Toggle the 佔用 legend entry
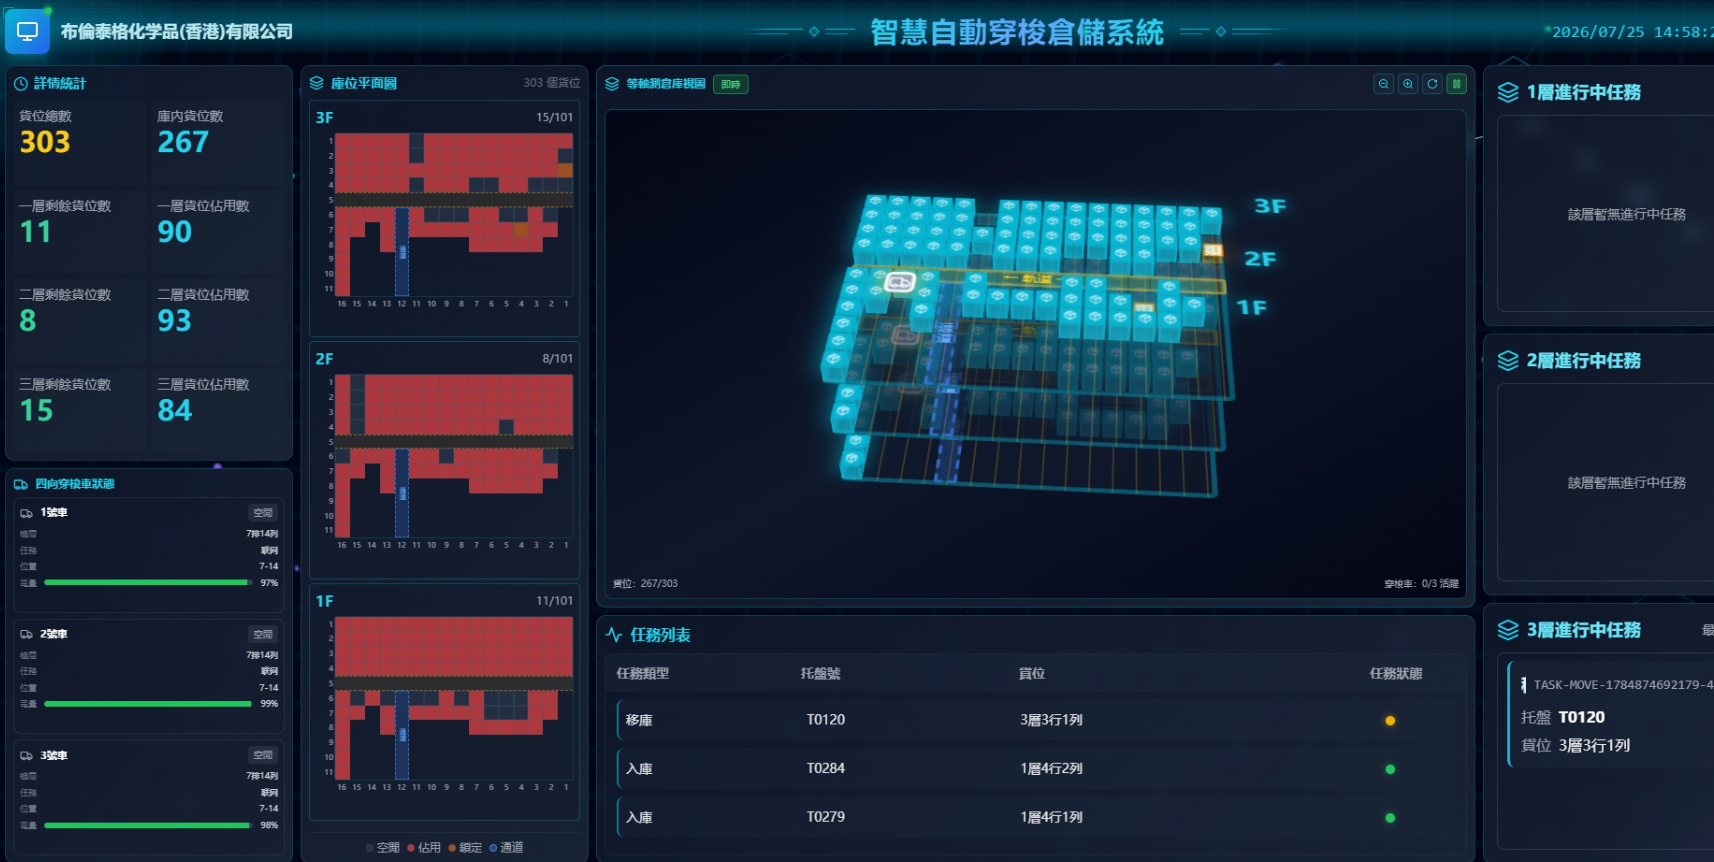This screenshot has width=1714, height=862. point(424,847)
